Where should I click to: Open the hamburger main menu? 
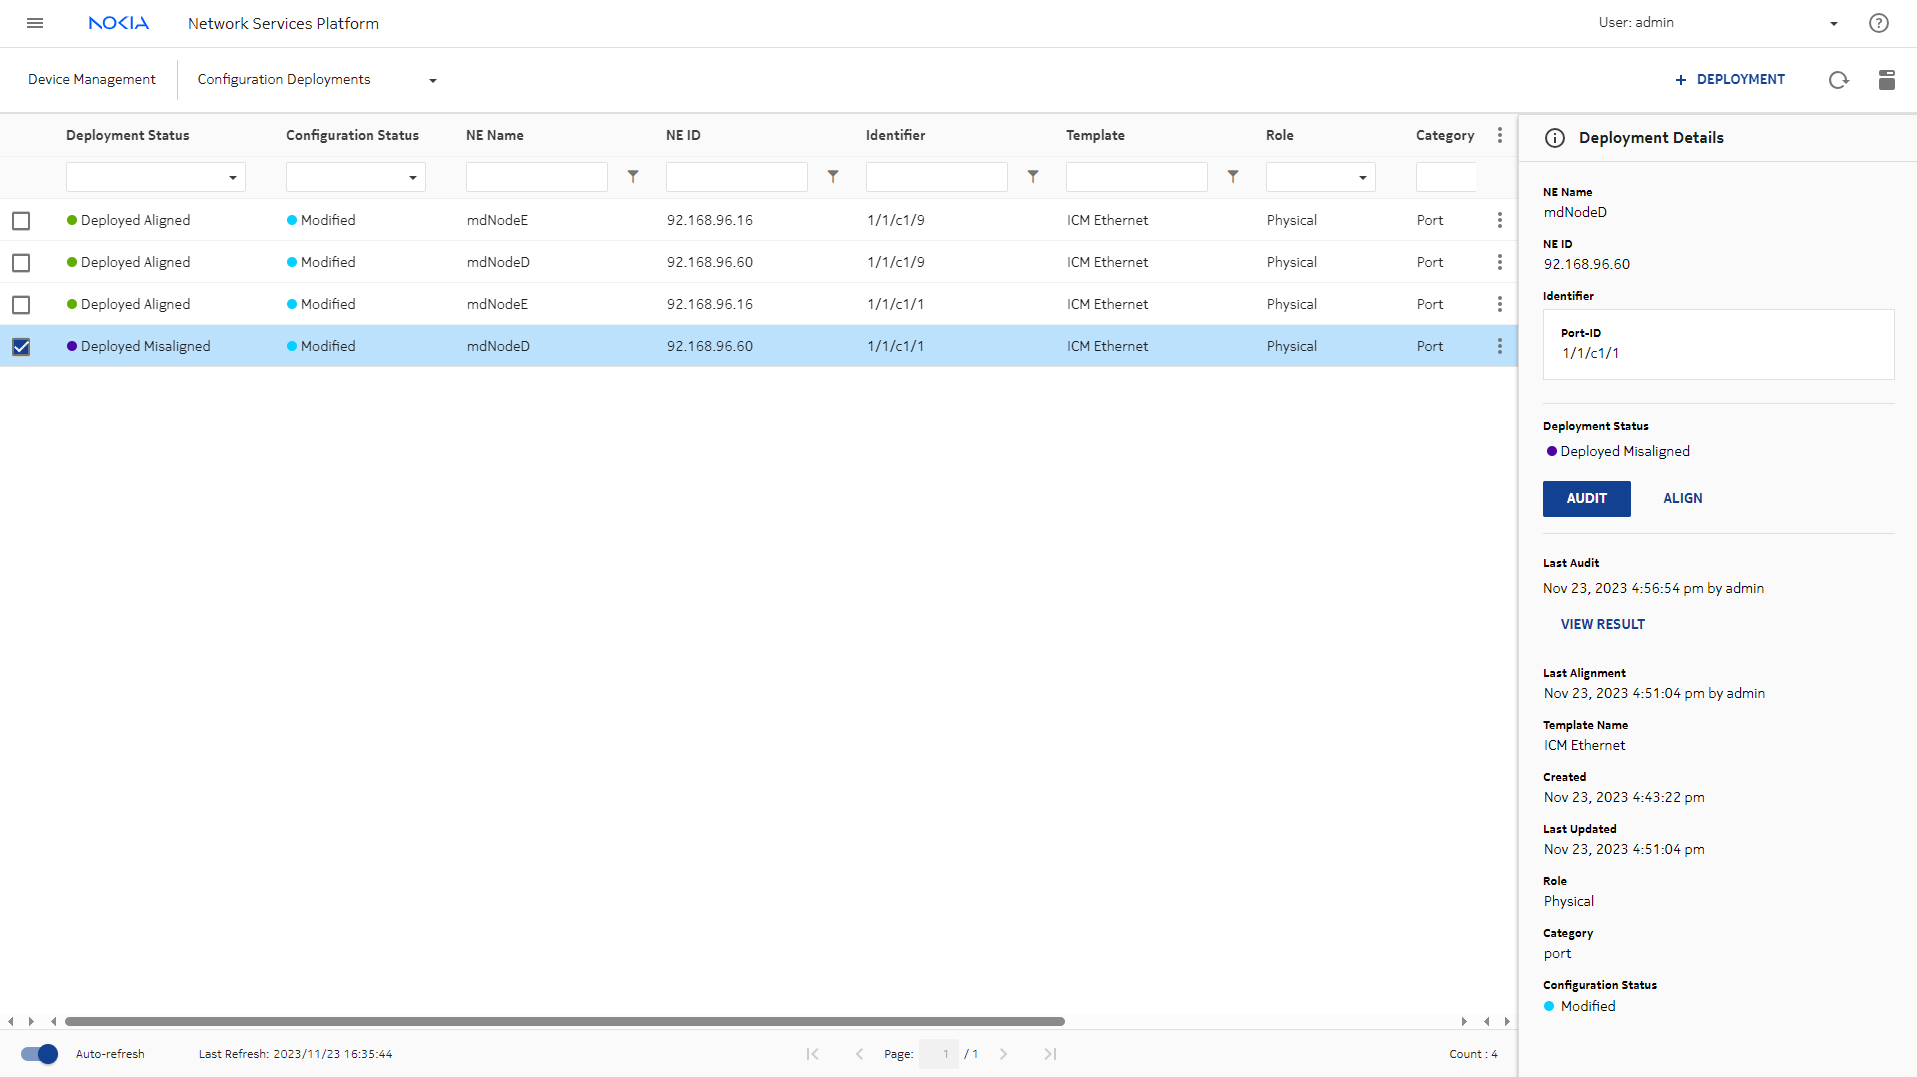click(35, 23)
